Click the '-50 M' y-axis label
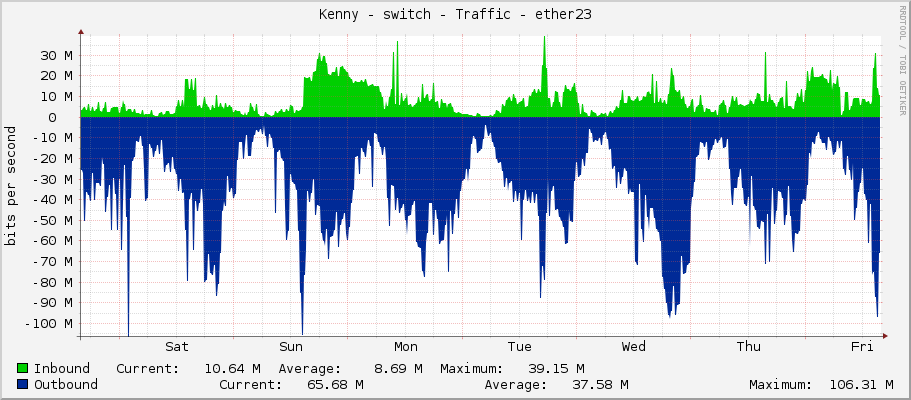This screenshot has height=400, width=911. [52, 220]
